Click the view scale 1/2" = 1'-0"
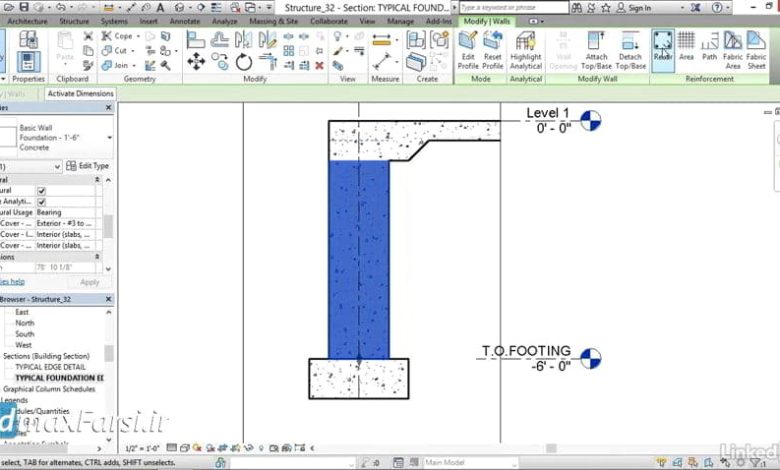Screen dimensions: 780x470 click(x=142, y=449)
